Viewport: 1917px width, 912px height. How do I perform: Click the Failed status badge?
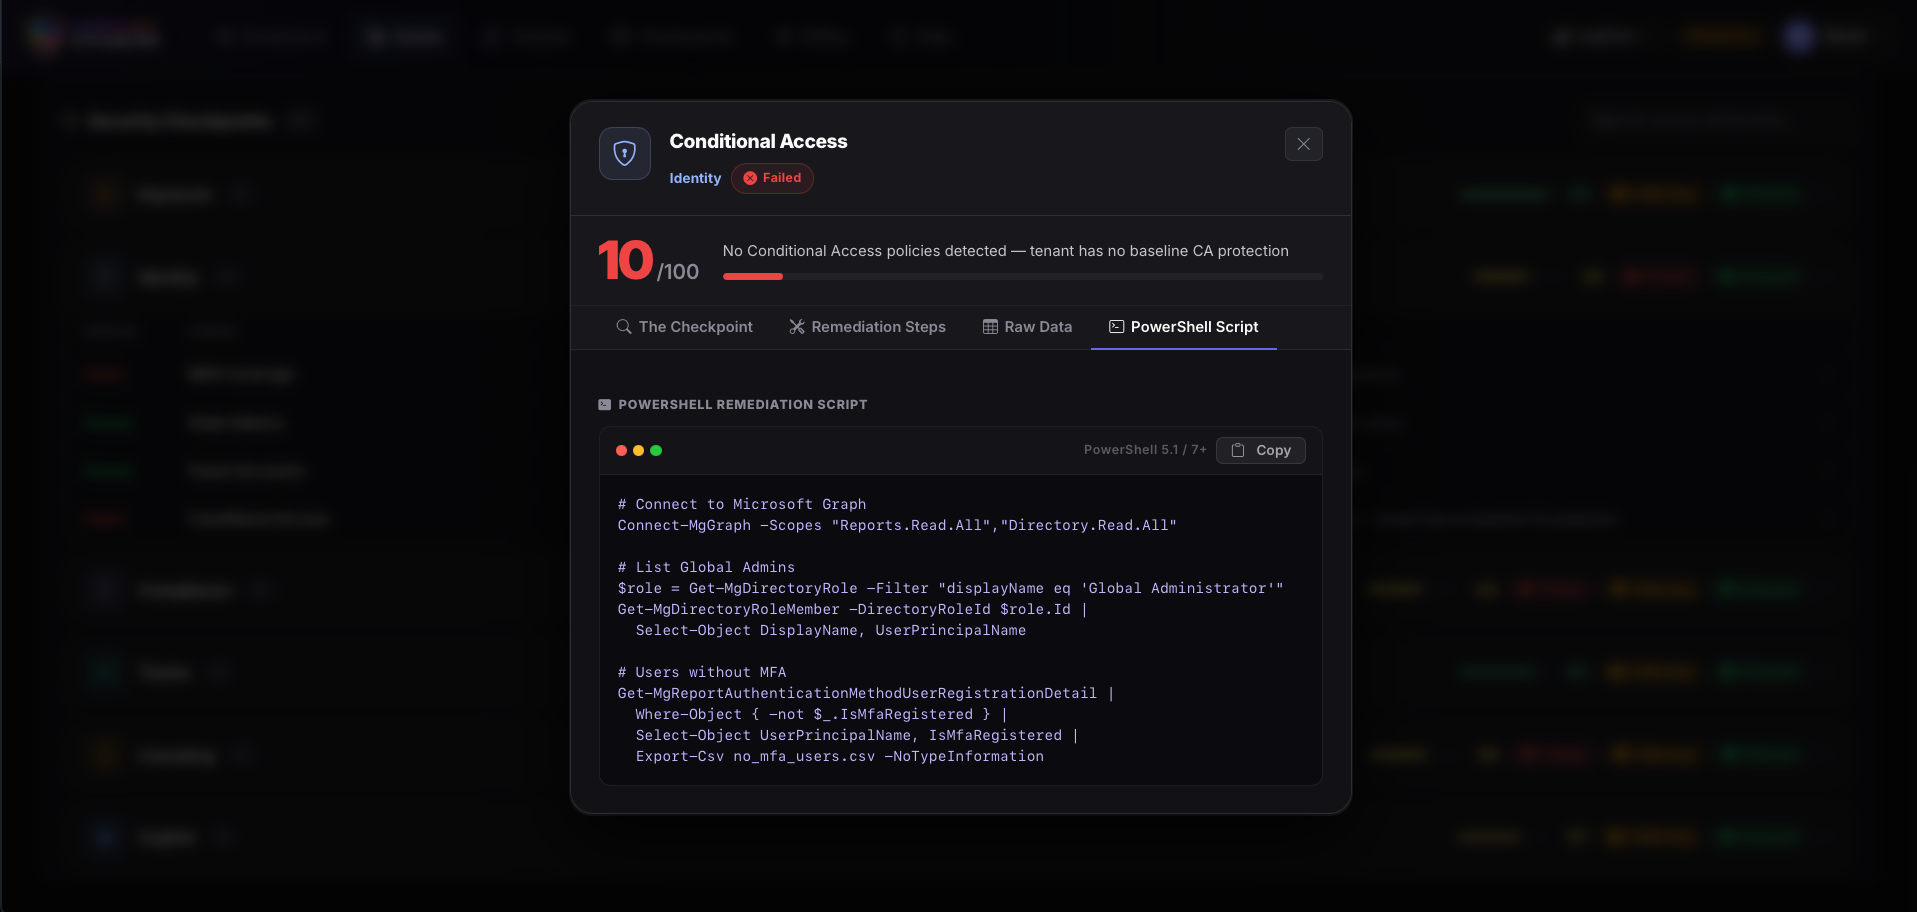(772, 178)
